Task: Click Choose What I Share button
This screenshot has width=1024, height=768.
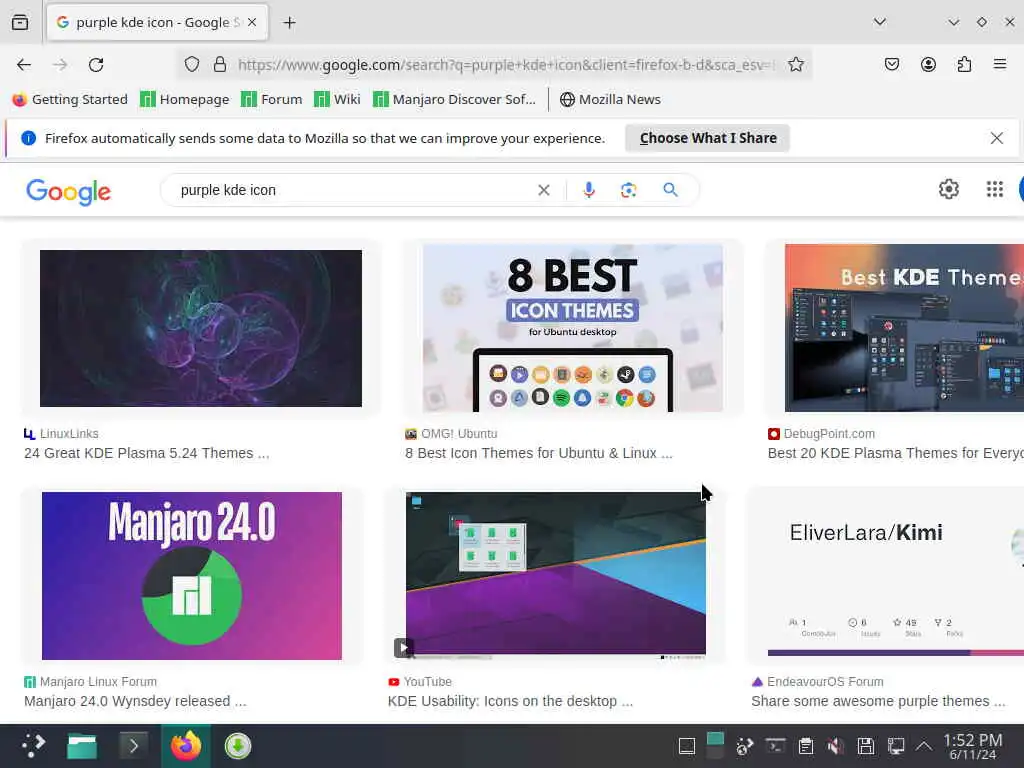Action: tap(708, 138)
